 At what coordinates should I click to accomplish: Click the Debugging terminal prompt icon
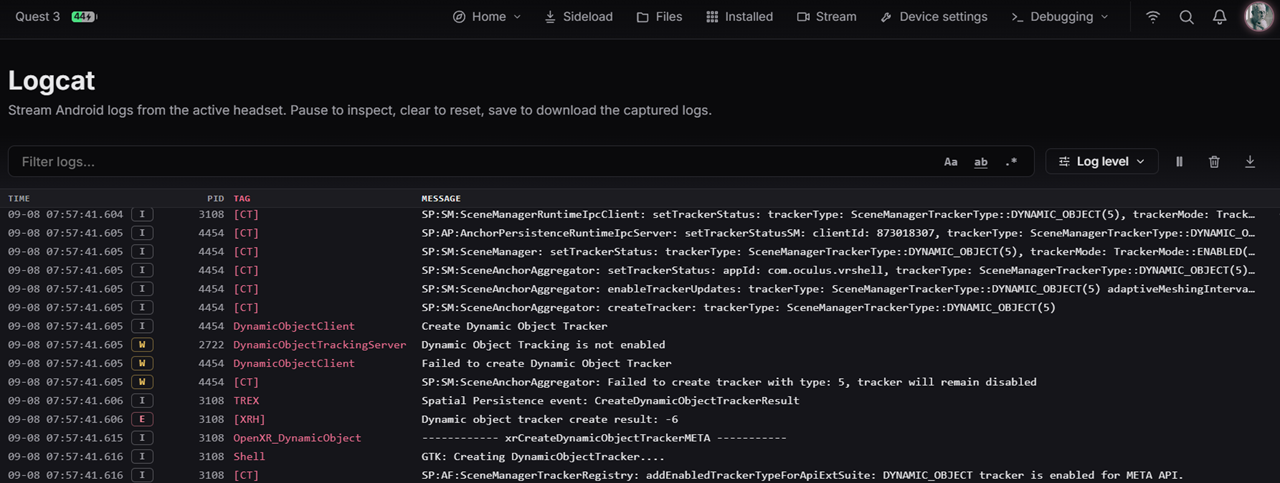pos(1017,17)
